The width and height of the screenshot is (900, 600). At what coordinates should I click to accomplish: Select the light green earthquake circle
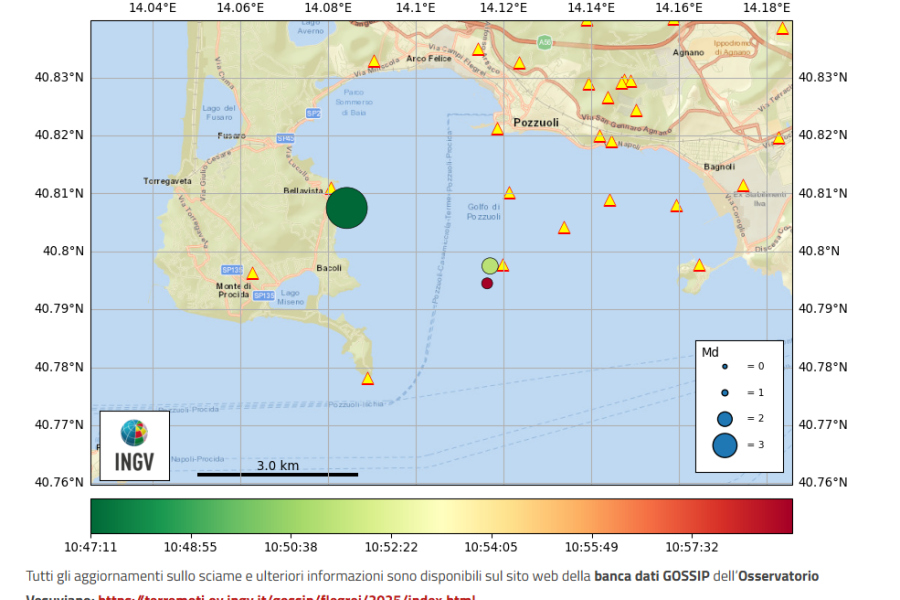489,266
